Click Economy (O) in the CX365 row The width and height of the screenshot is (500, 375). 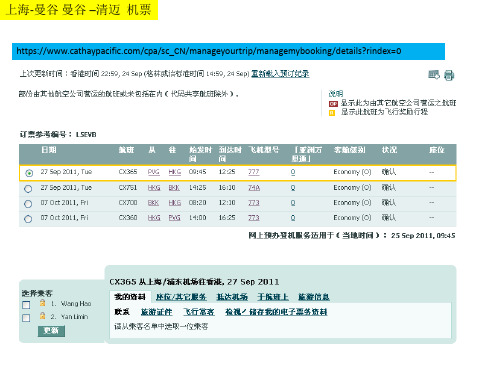coord(352,172)
